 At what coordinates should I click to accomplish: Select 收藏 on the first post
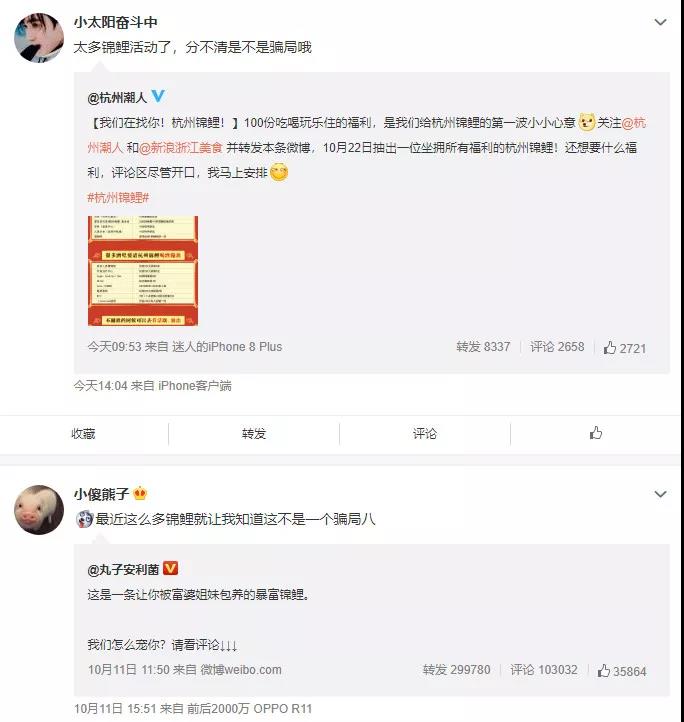(83, 433)
